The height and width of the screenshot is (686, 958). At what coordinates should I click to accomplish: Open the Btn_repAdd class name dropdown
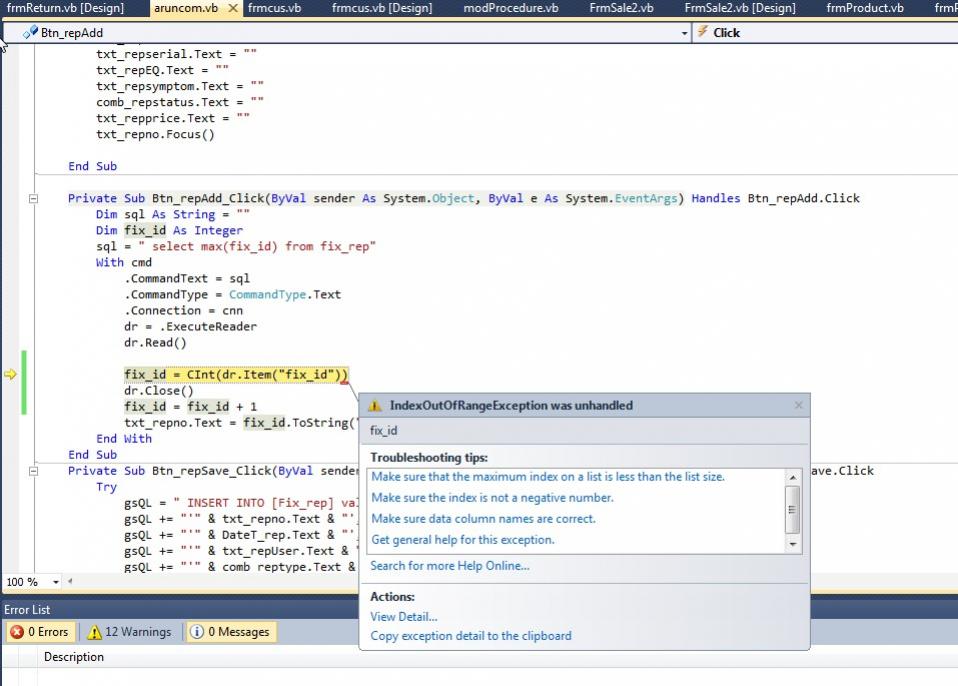tap(685, 33)
